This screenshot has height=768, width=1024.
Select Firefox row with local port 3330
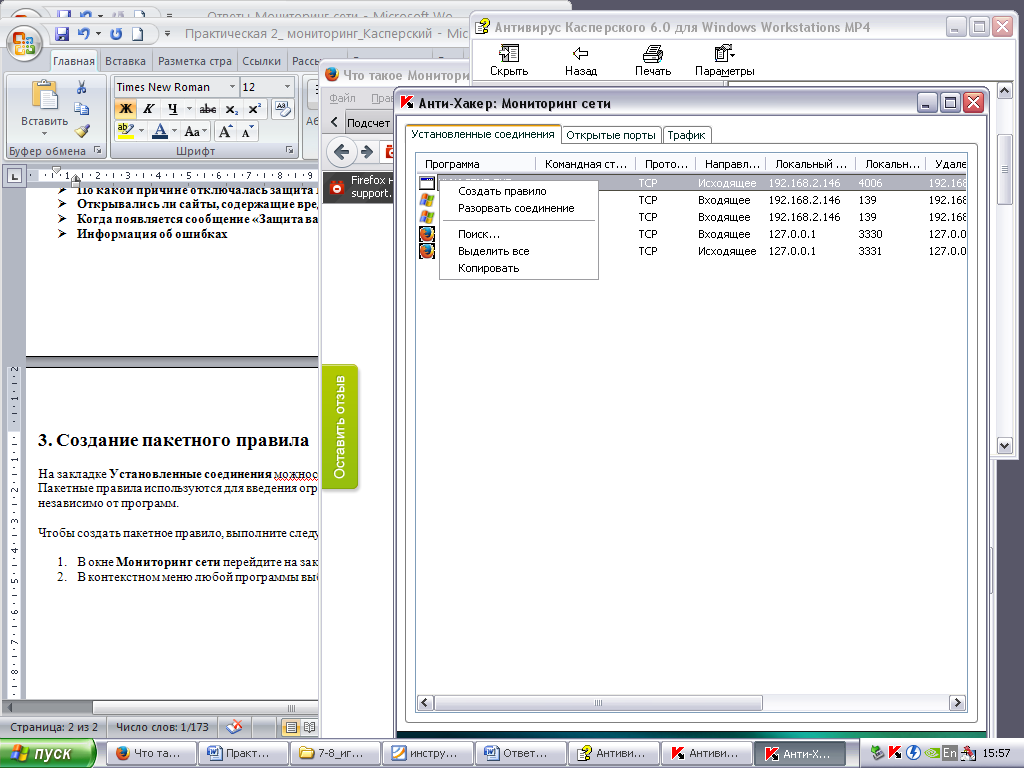click(x=691, y=234)
